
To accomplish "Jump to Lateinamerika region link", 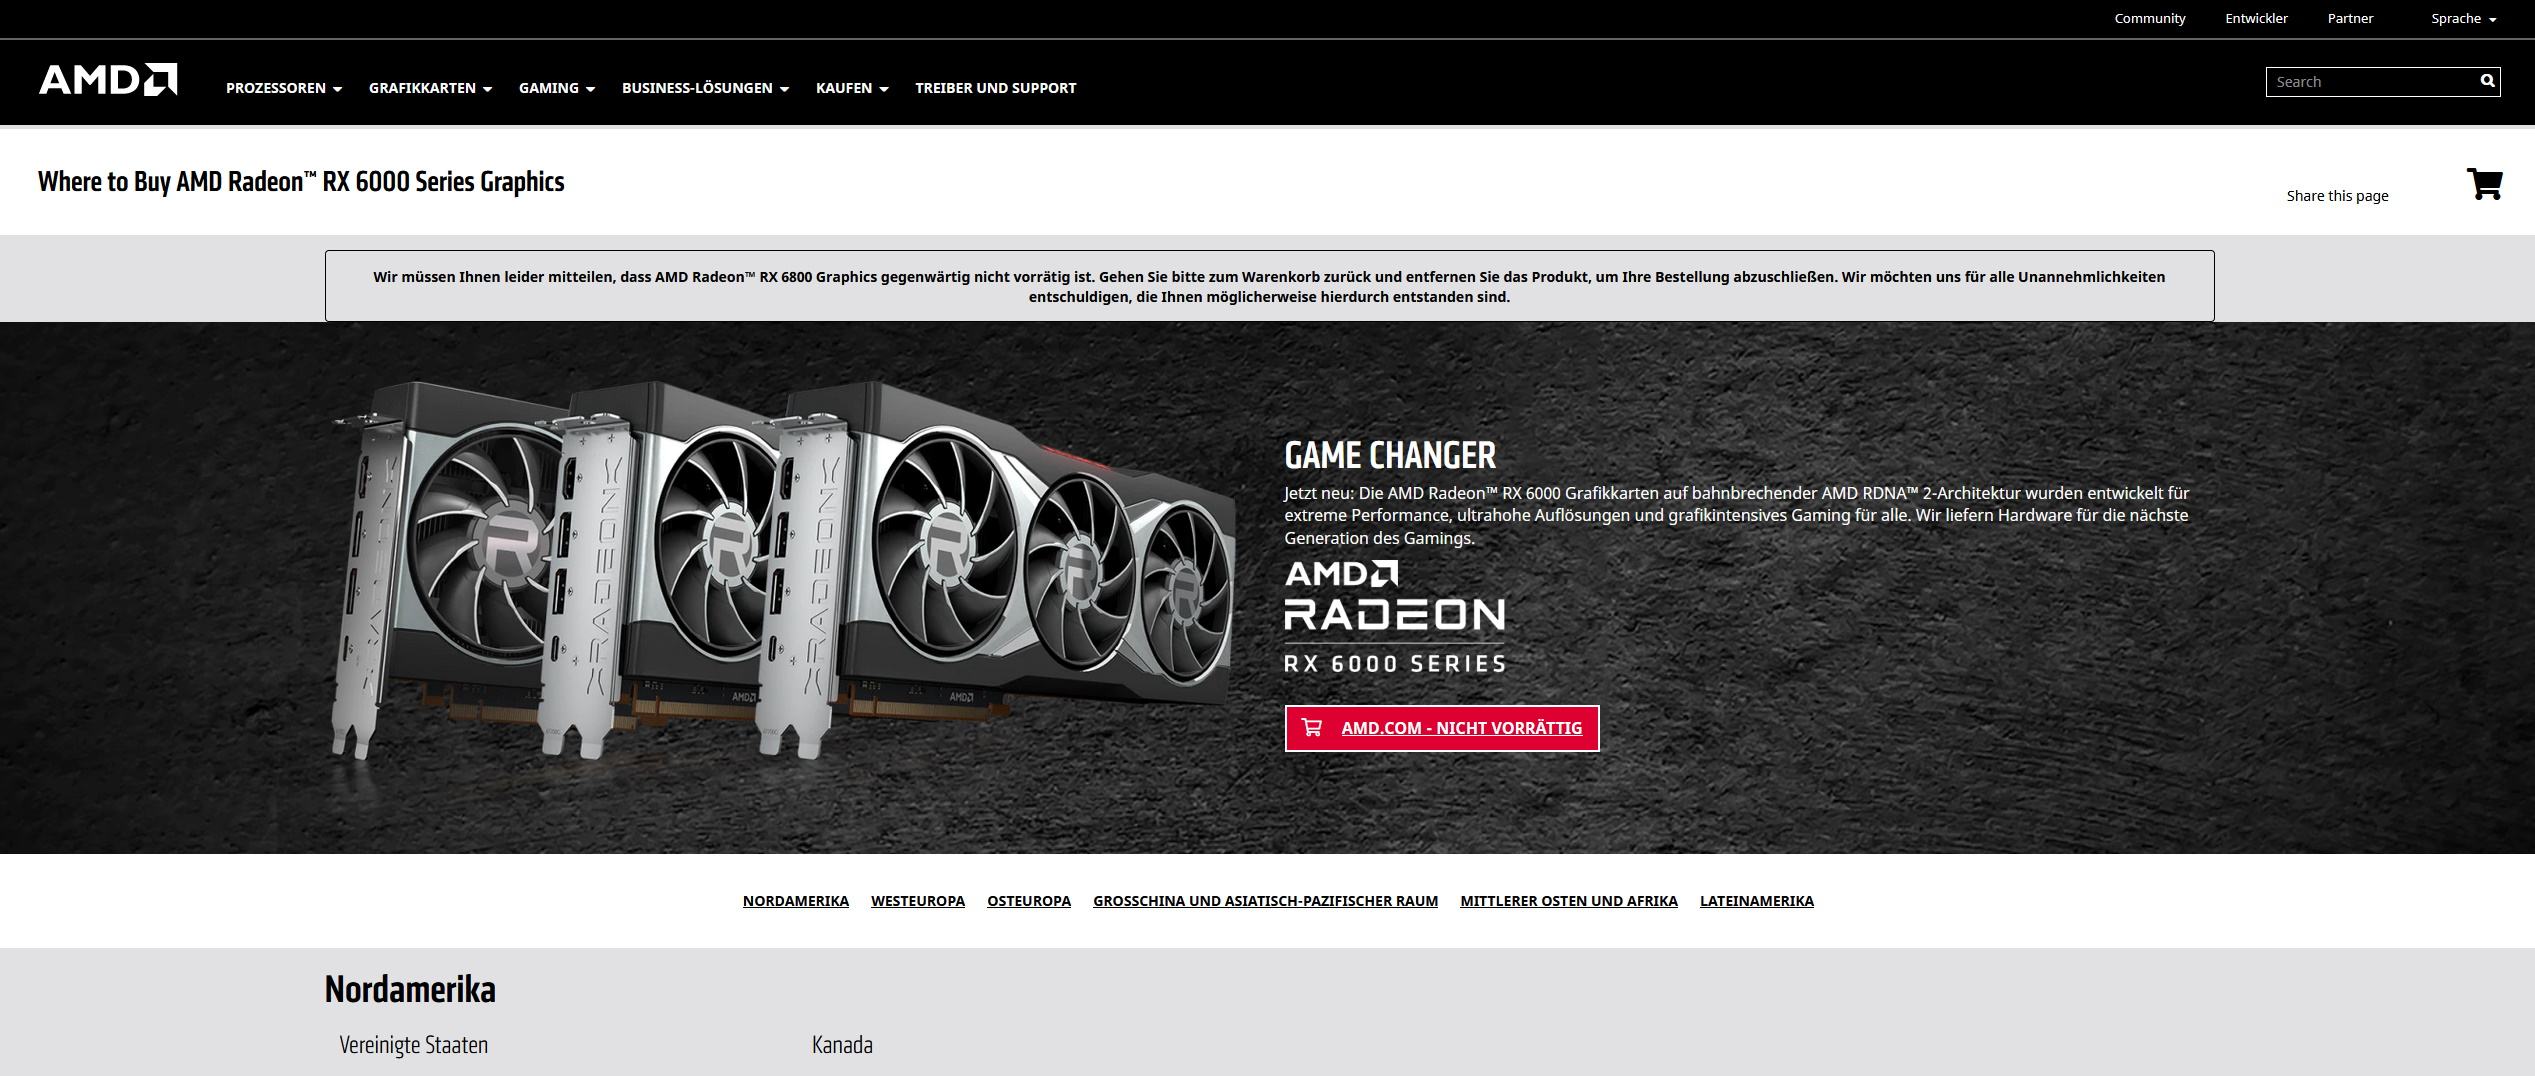I will tap(1757, 901).
